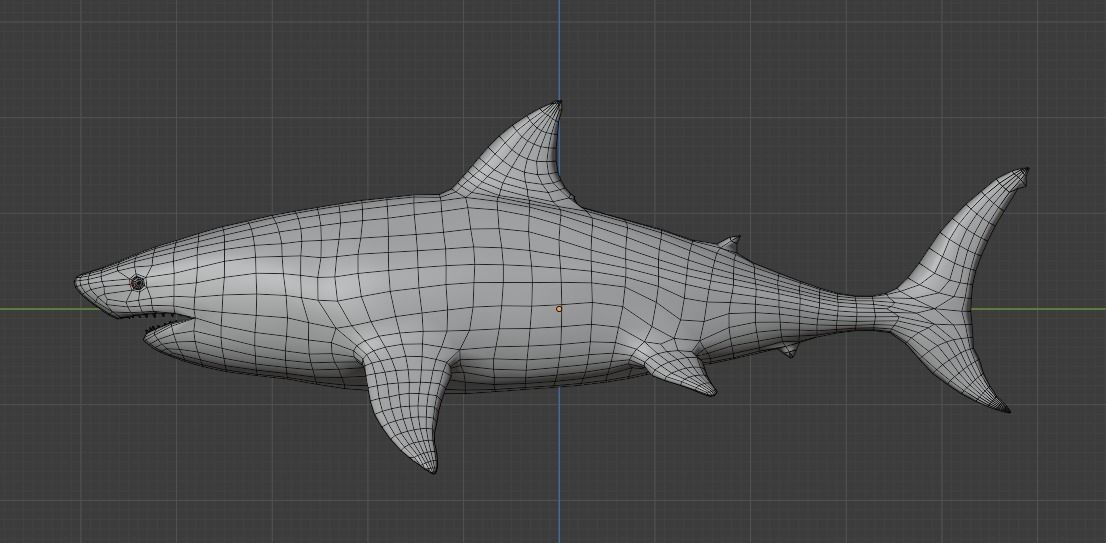Click the small anal fin near the tail
This screenshot has height=543, width=1106.
tap(789, 349)
